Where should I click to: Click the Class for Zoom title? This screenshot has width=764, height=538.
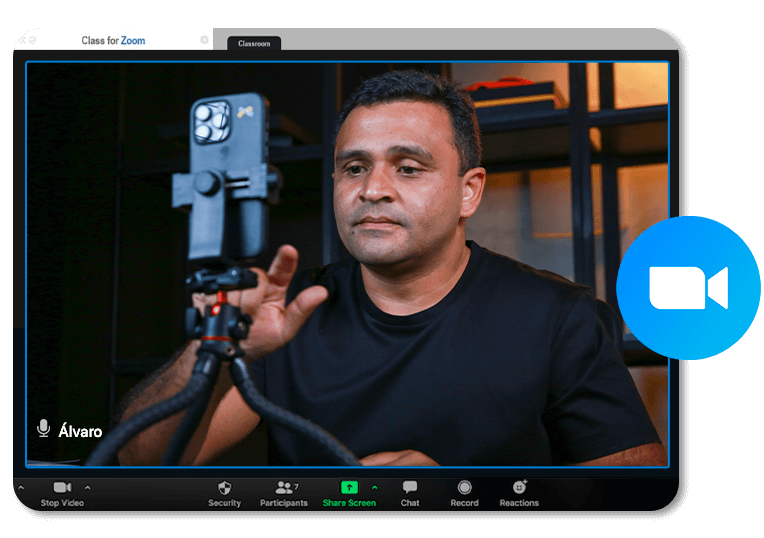click(x=113, y=40)
